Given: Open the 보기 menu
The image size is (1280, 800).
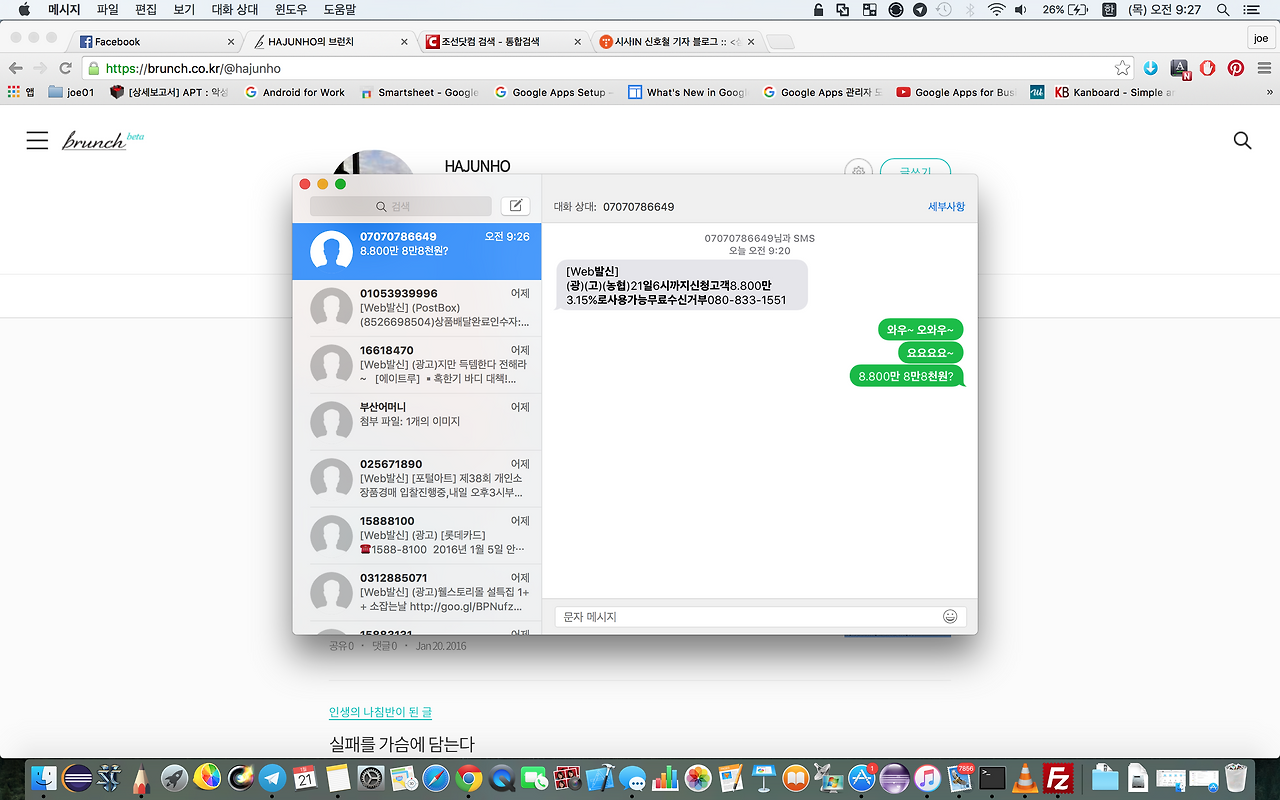Looking at the screenshot, I should click(x=184, y=10).
